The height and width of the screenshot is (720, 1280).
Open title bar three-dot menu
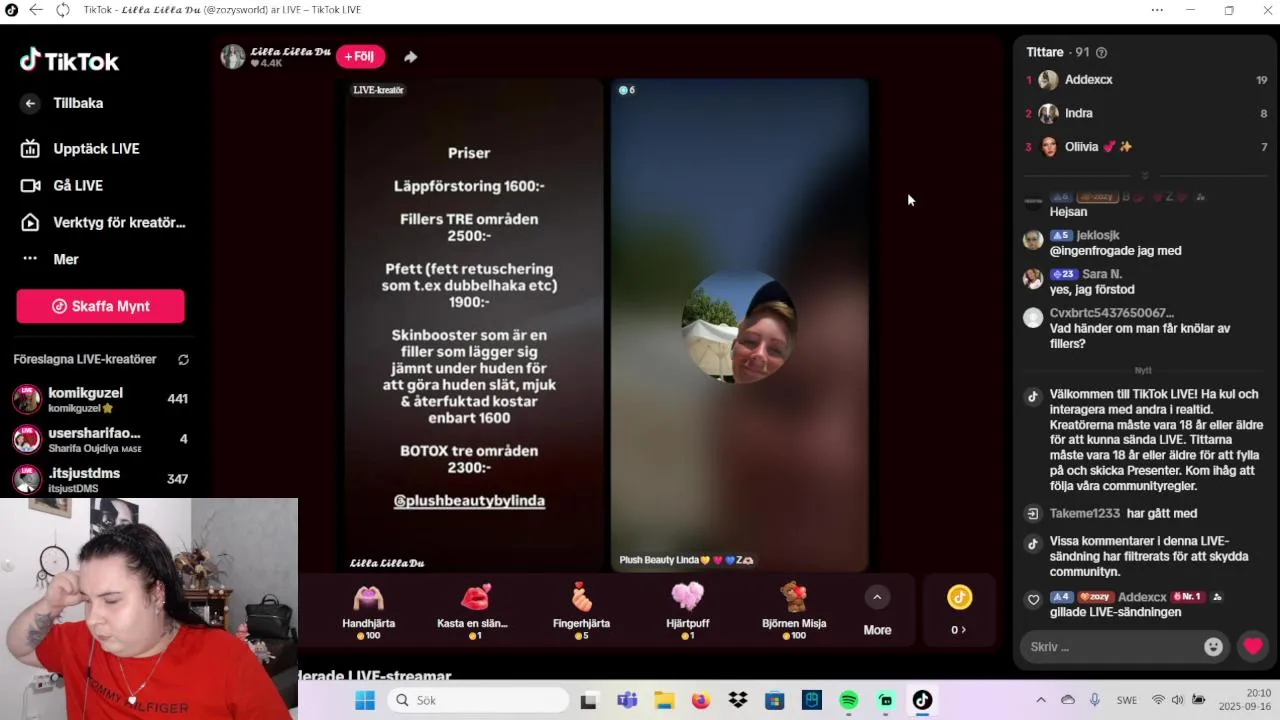pos(1157,10)
